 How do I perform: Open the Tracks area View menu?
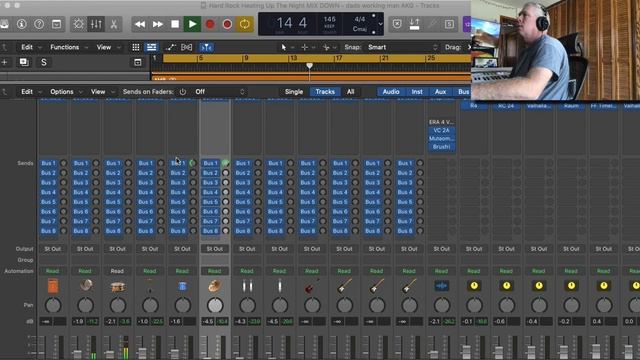[x=104, y=47]
